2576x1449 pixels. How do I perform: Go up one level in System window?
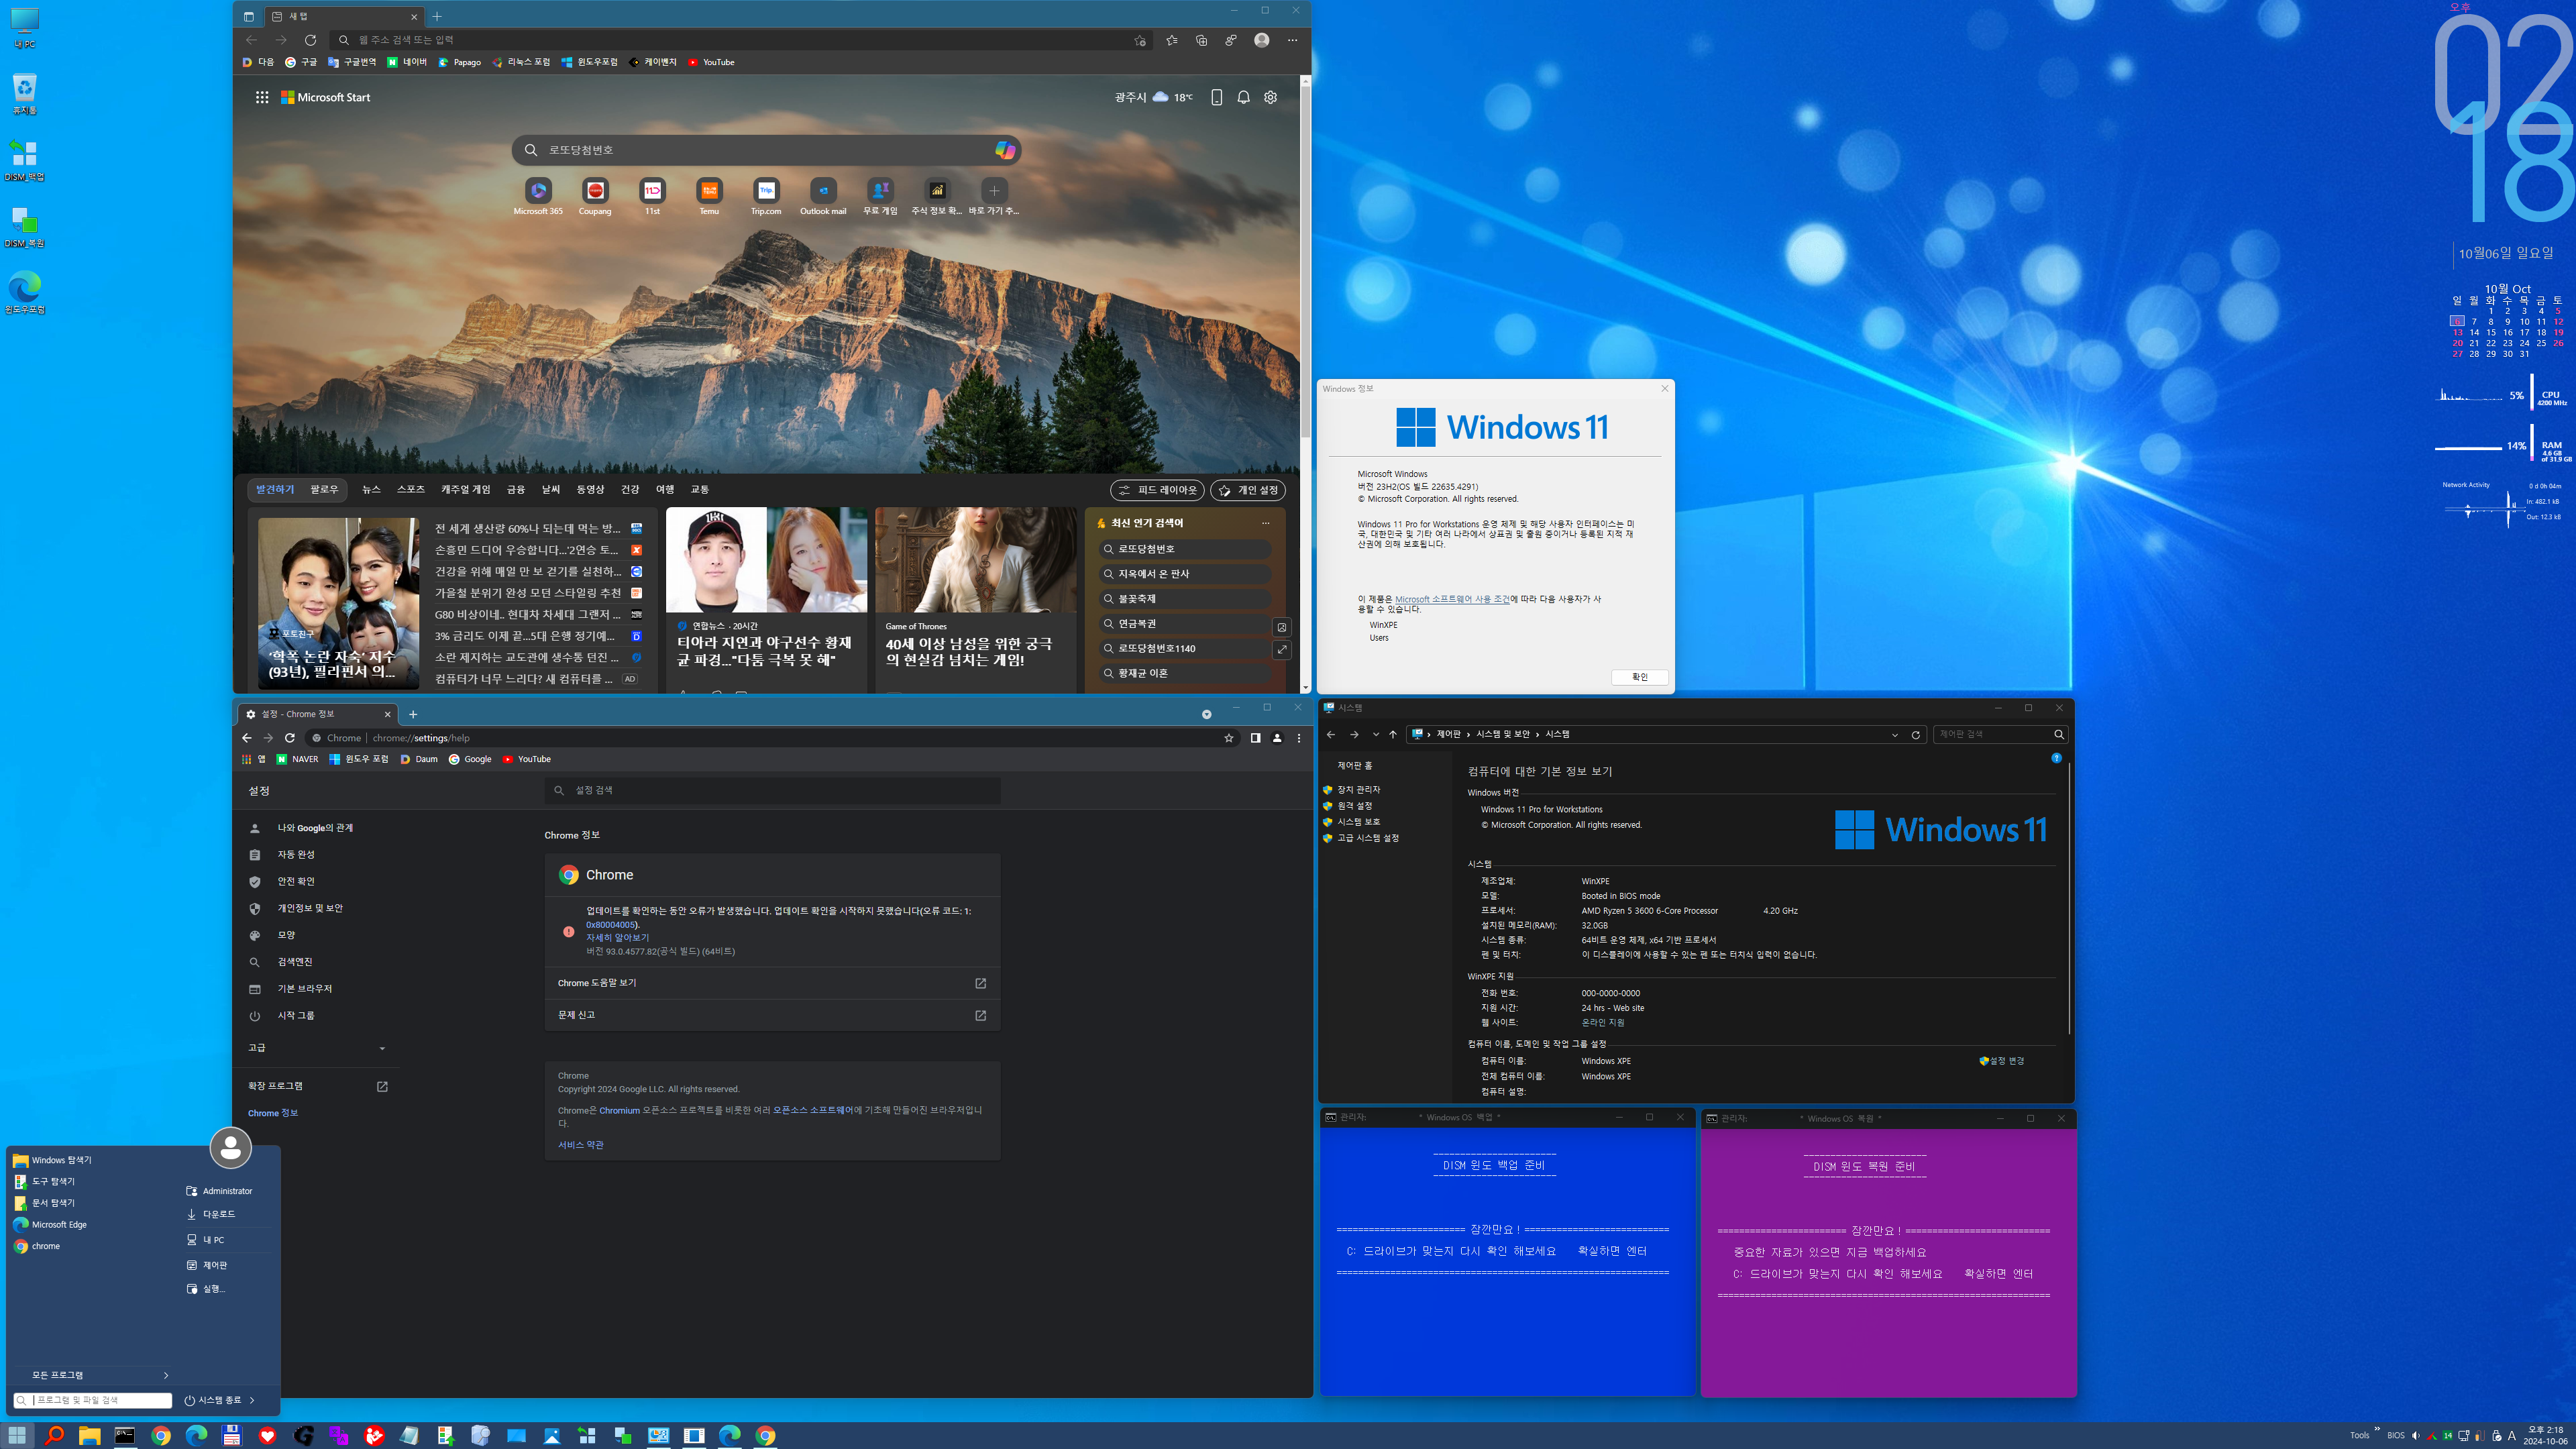click(x=1392, y=734)
